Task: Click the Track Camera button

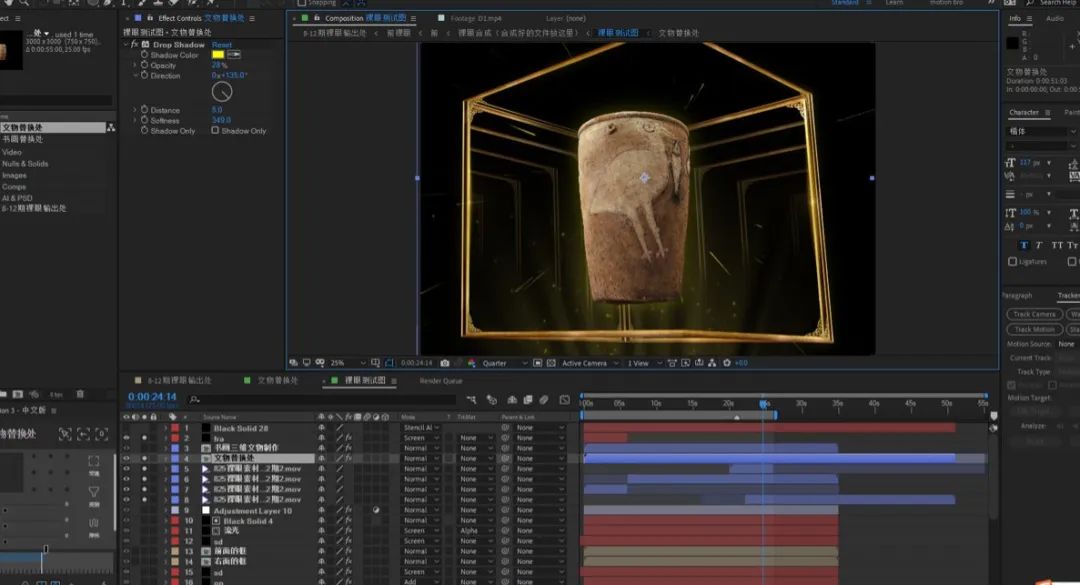Action: (x=1034, y=314)
